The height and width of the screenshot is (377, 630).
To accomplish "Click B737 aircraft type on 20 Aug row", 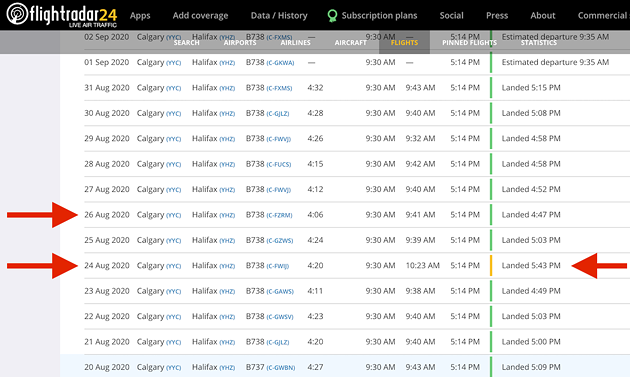I will point(255,367).
